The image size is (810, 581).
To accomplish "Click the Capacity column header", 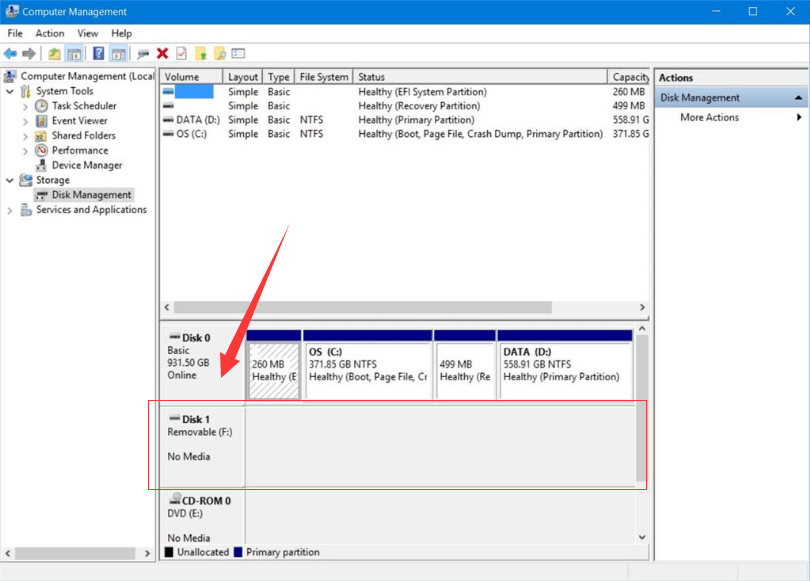I will 630,77.
